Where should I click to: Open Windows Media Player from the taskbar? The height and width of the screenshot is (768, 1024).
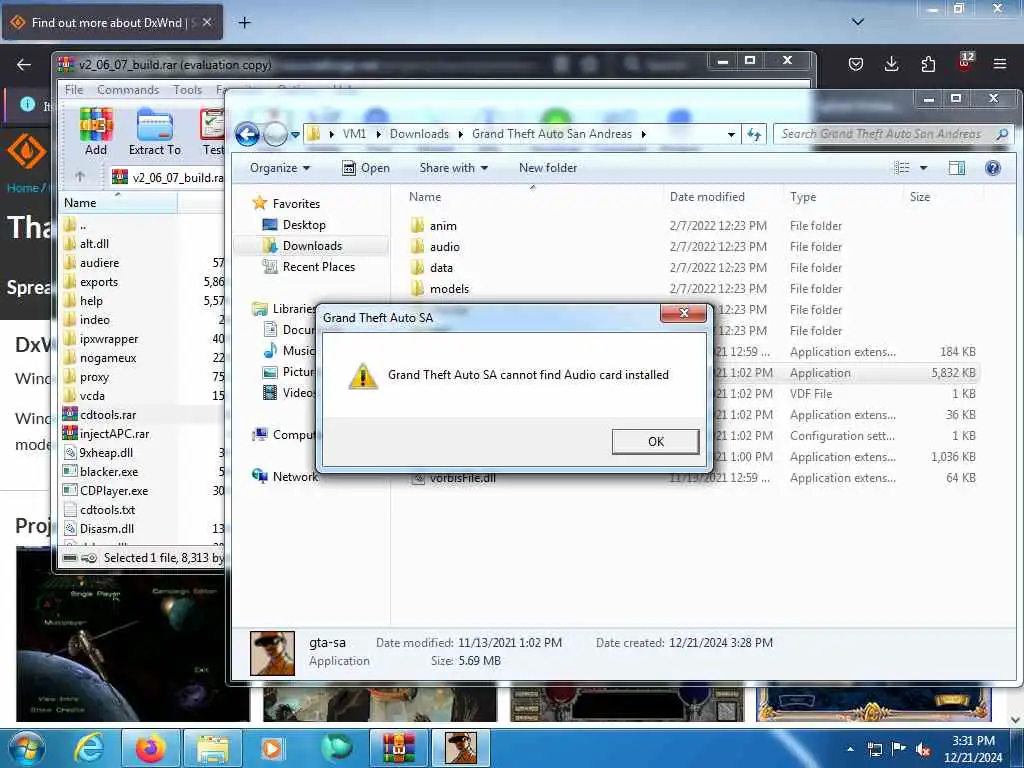click(x=272, y=748)
